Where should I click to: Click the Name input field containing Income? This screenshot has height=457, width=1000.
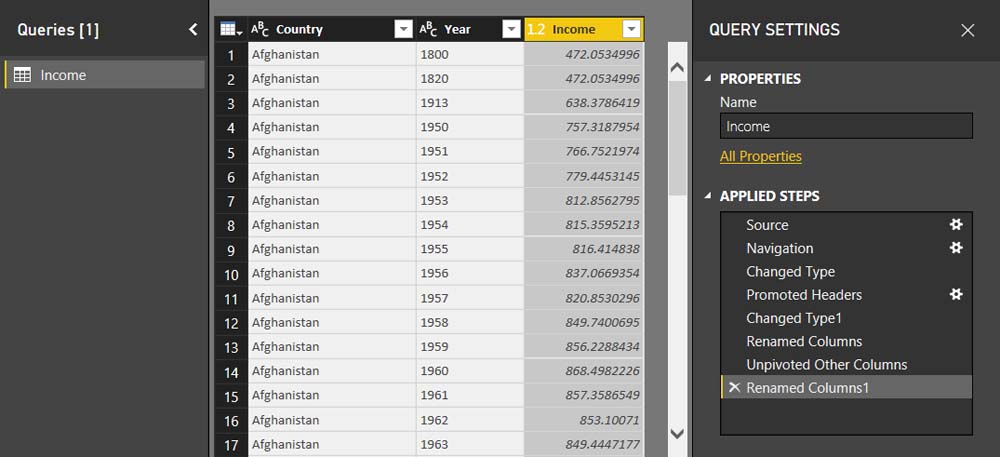point(845,126)
